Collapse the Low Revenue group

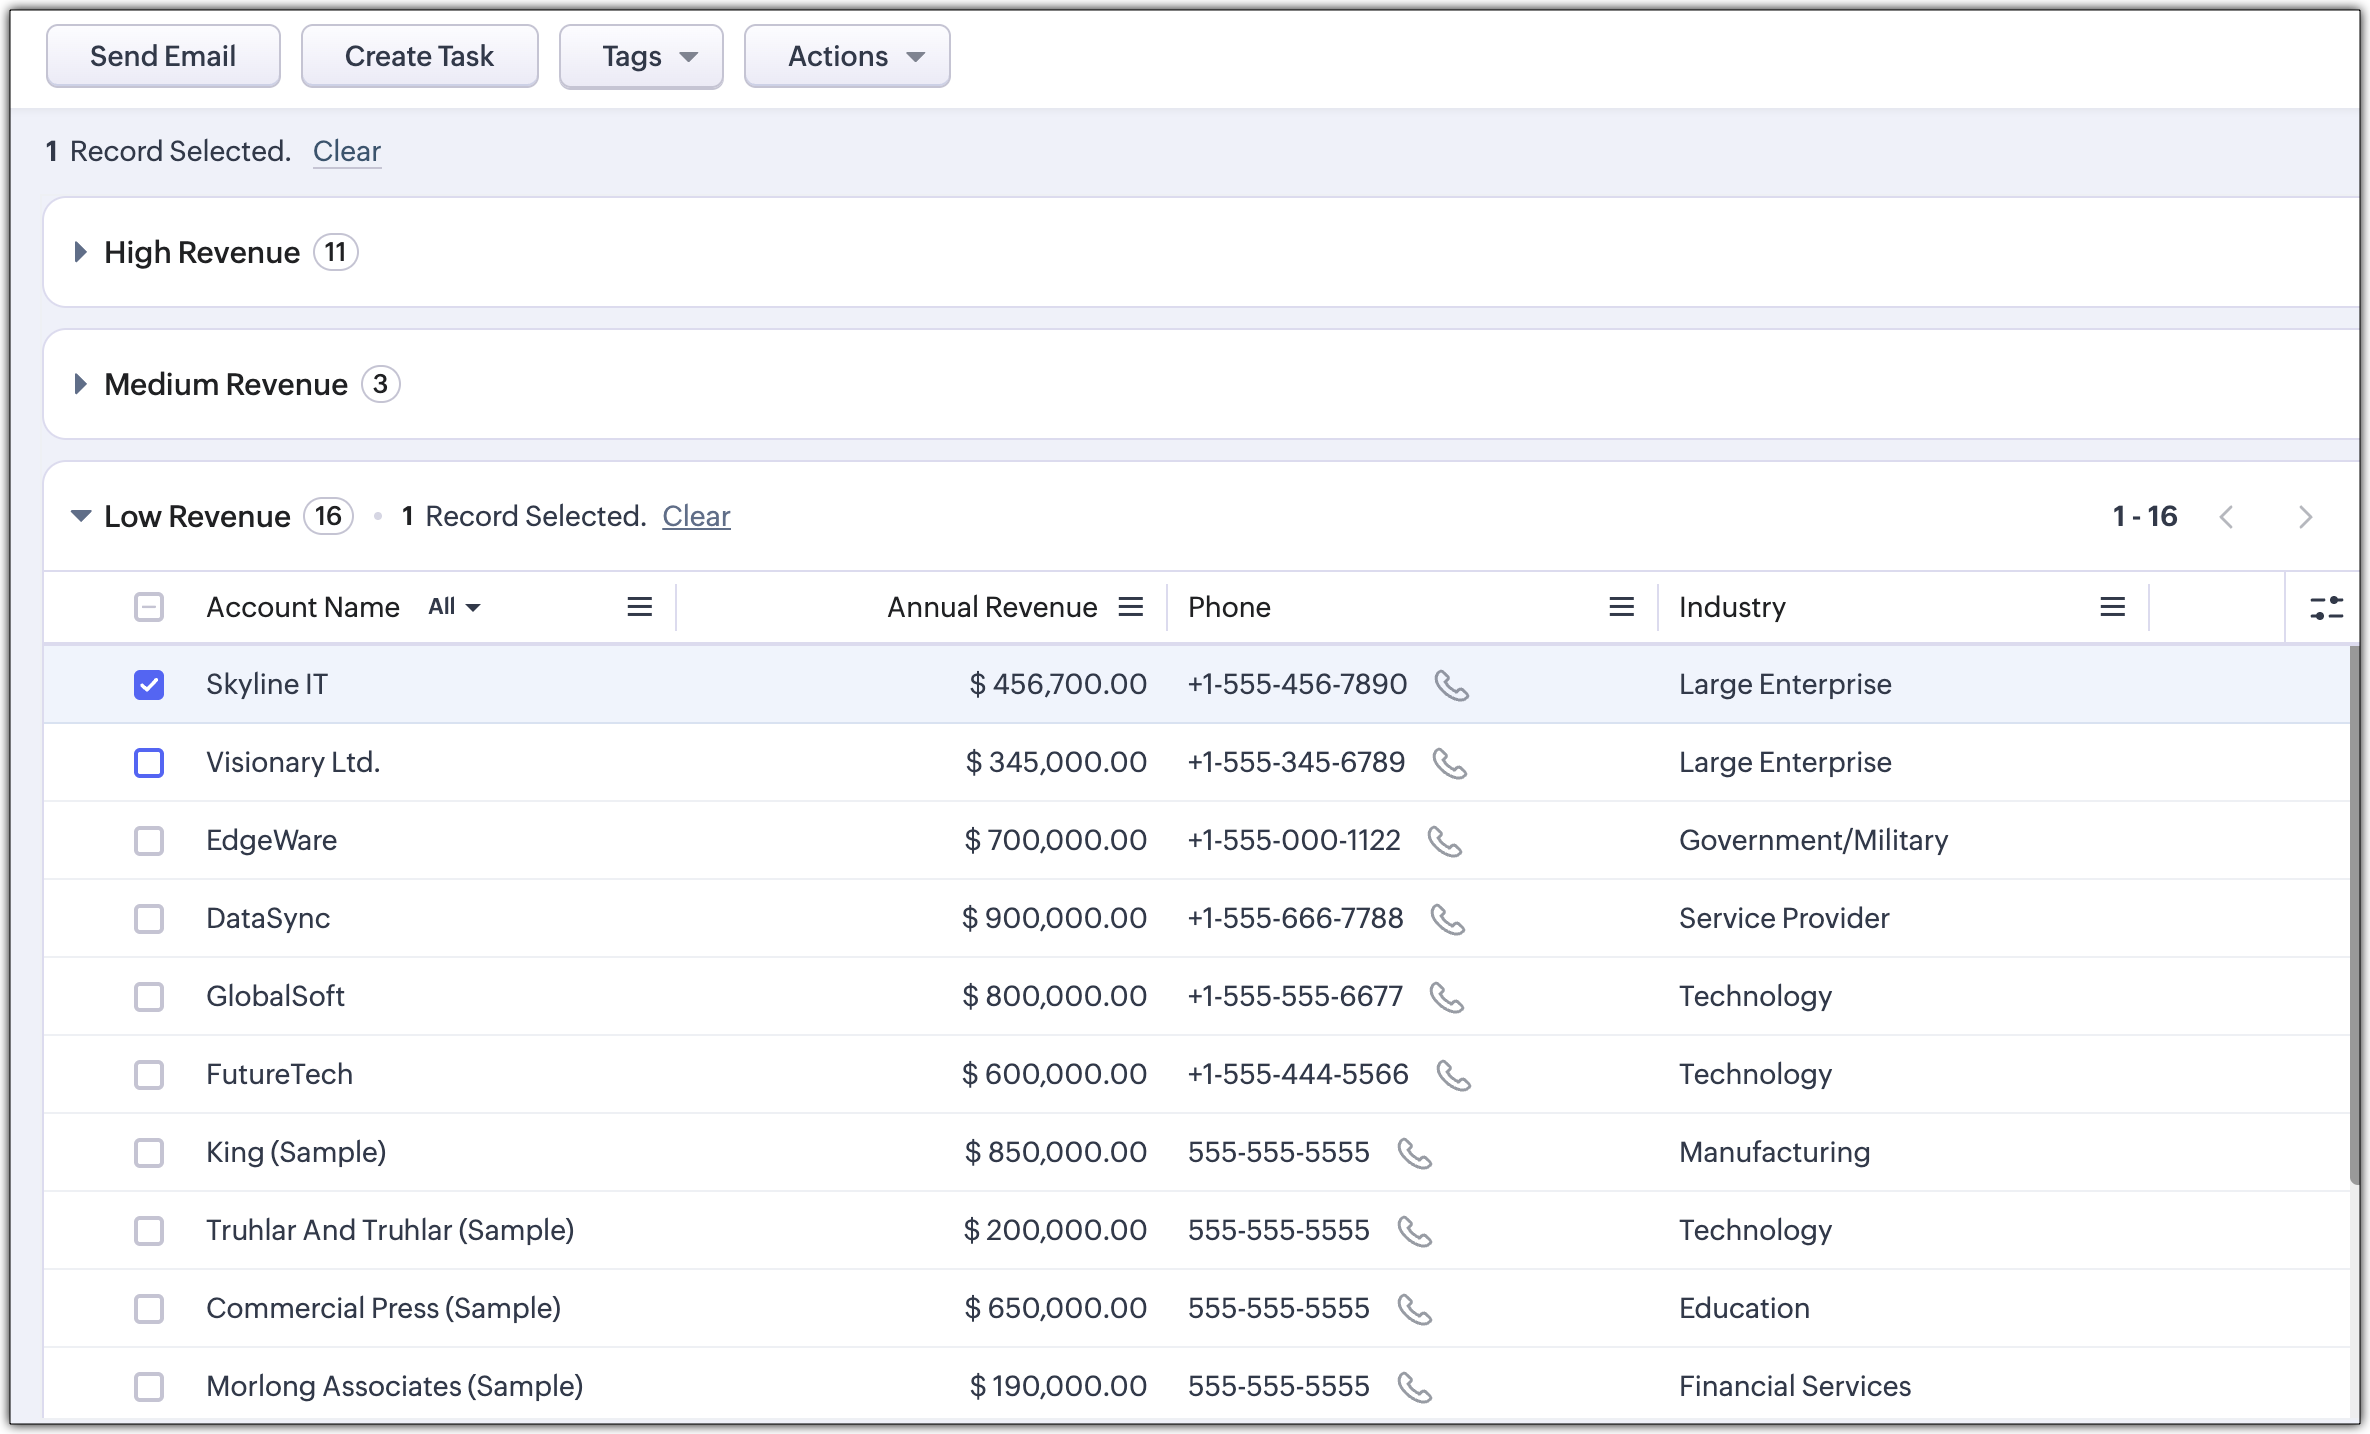click(x=81, y=516)
